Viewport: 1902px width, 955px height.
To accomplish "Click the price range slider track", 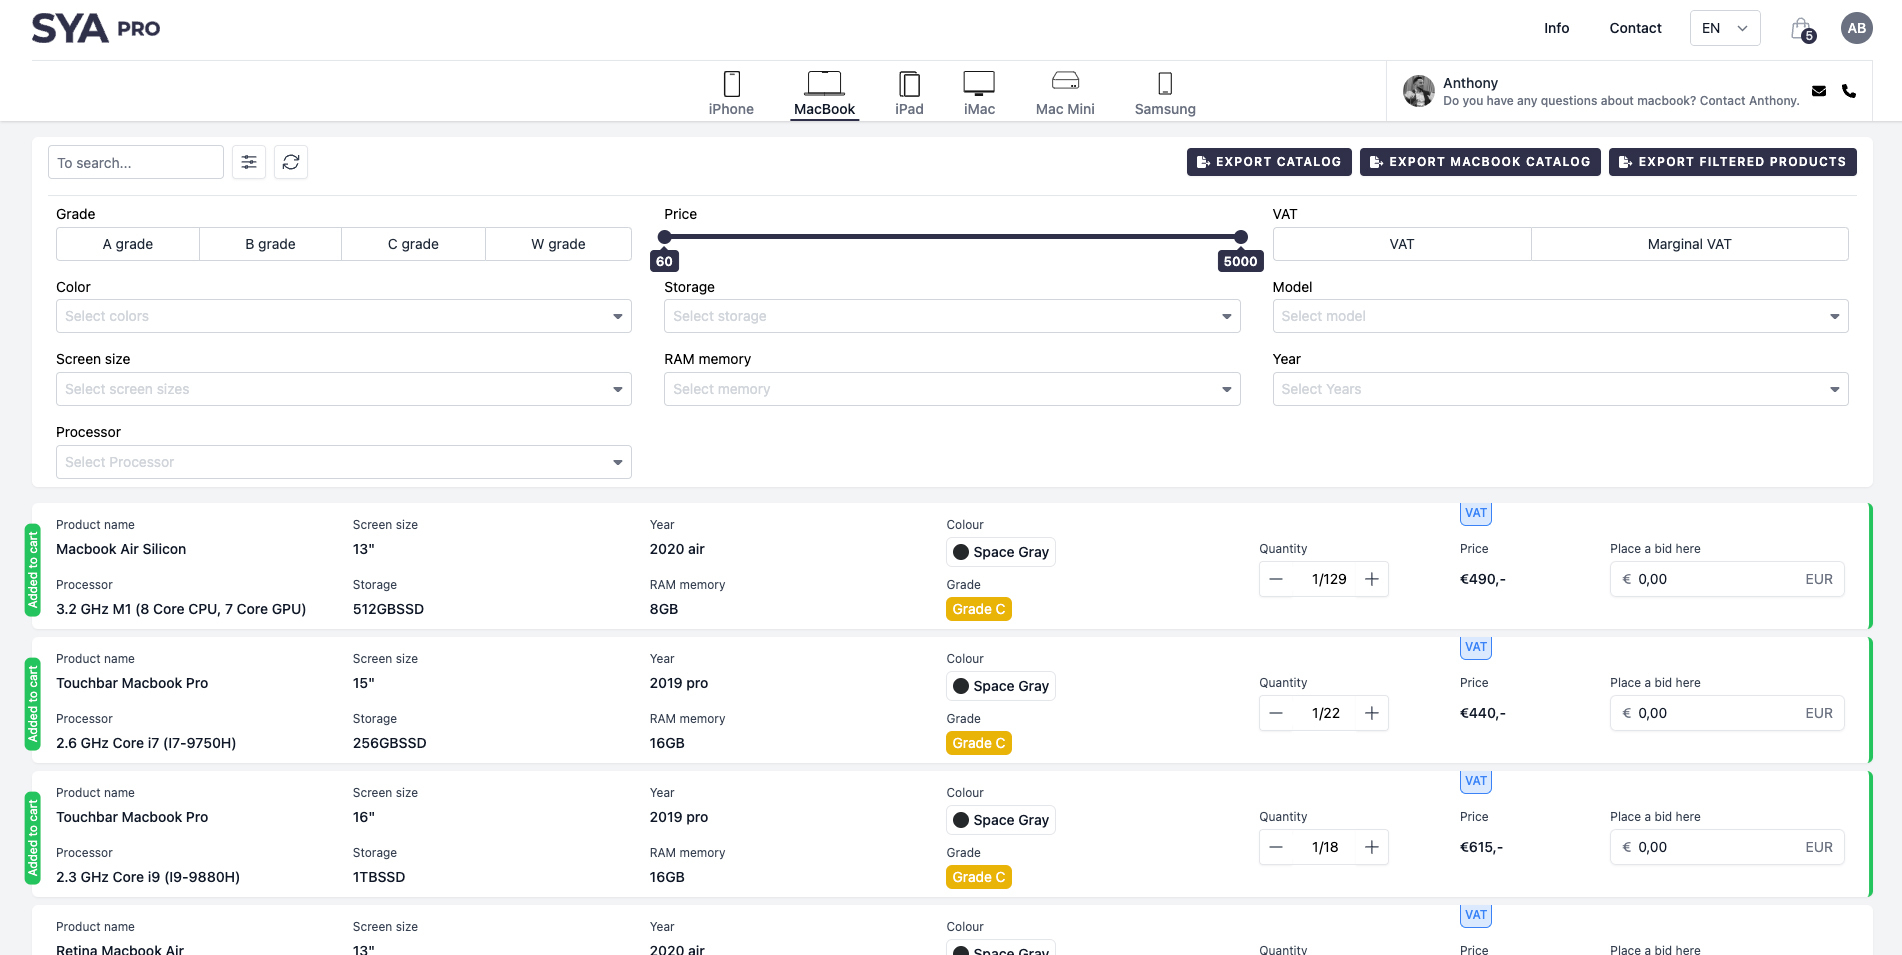I will point(953,237).
